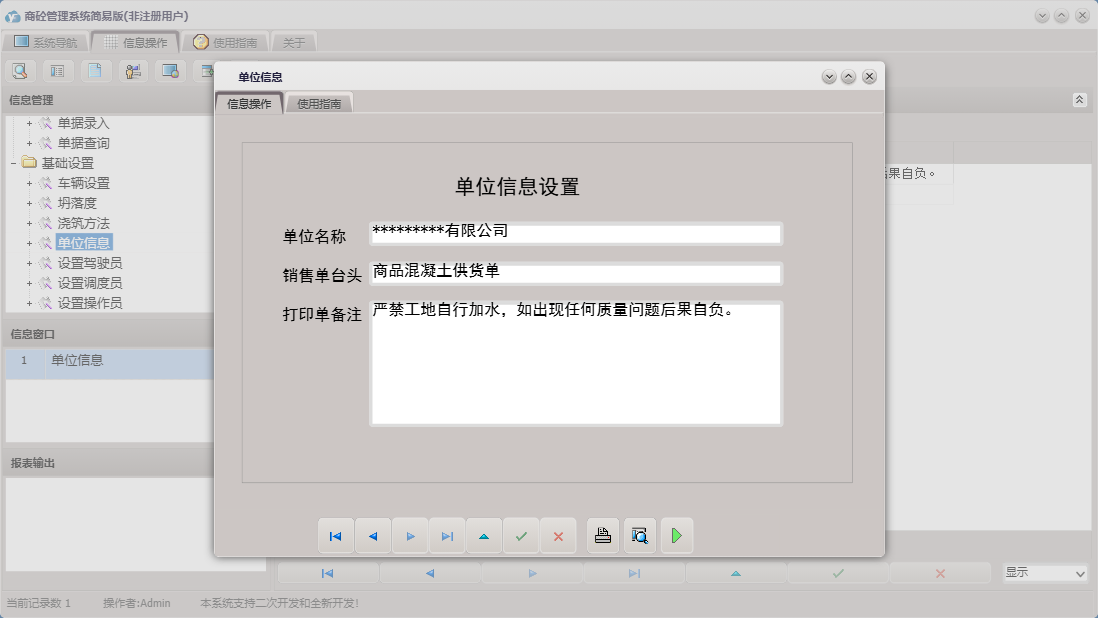Click the 单位名称 input field
The height and width of the screenshot is (618, 1098).
tap(575, 233)
